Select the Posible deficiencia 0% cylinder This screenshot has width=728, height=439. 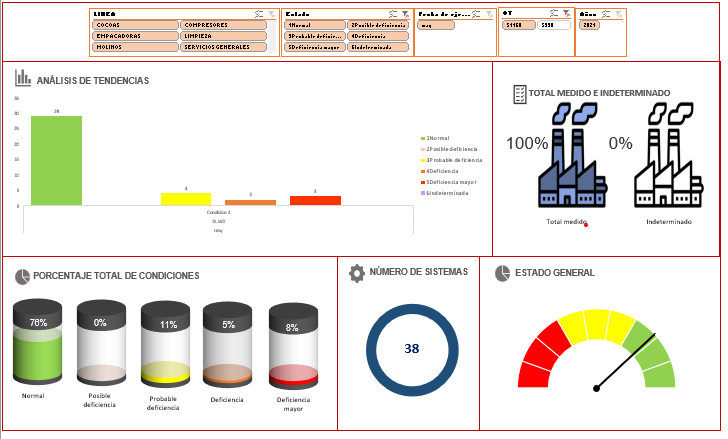101,342
